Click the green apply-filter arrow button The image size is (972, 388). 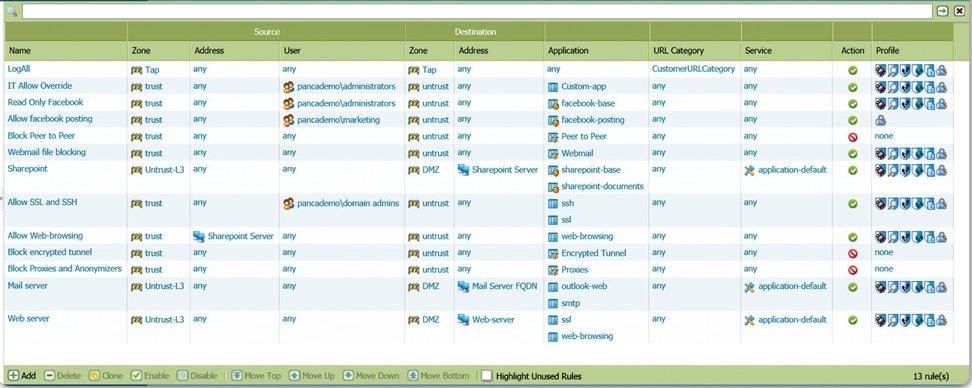click(942, 11)
